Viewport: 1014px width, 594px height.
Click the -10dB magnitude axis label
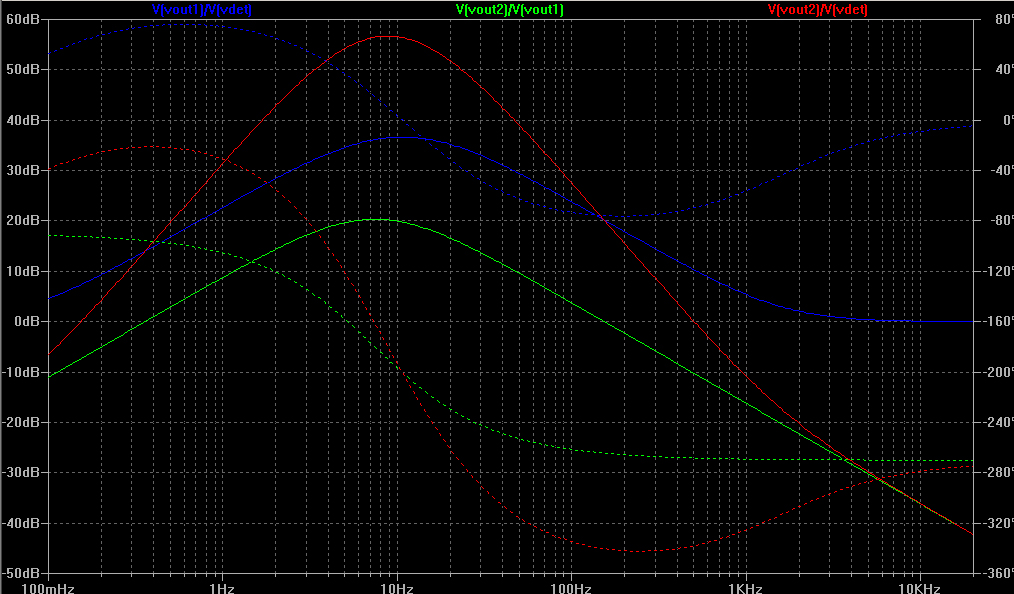(x=21, y=372)
